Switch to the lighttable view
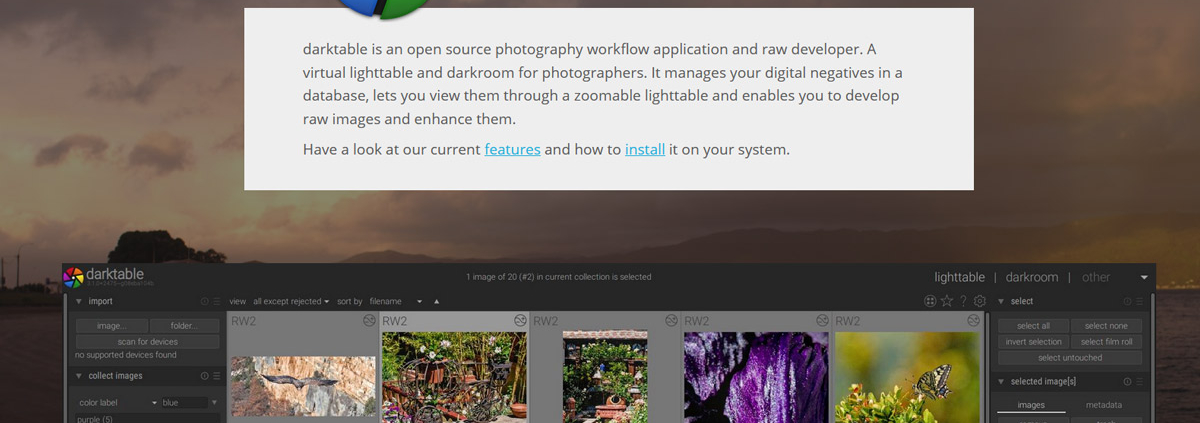1200x423 pixels. point(960,277)
